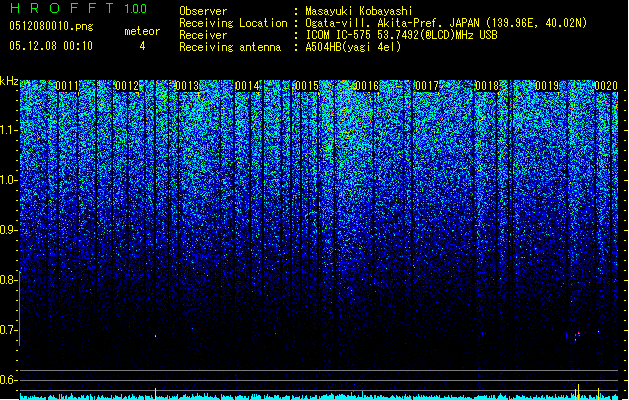The image size is (629, 400).
Task: Click the 1.1 frequency axis tick
Action: (x=9, y=130)
